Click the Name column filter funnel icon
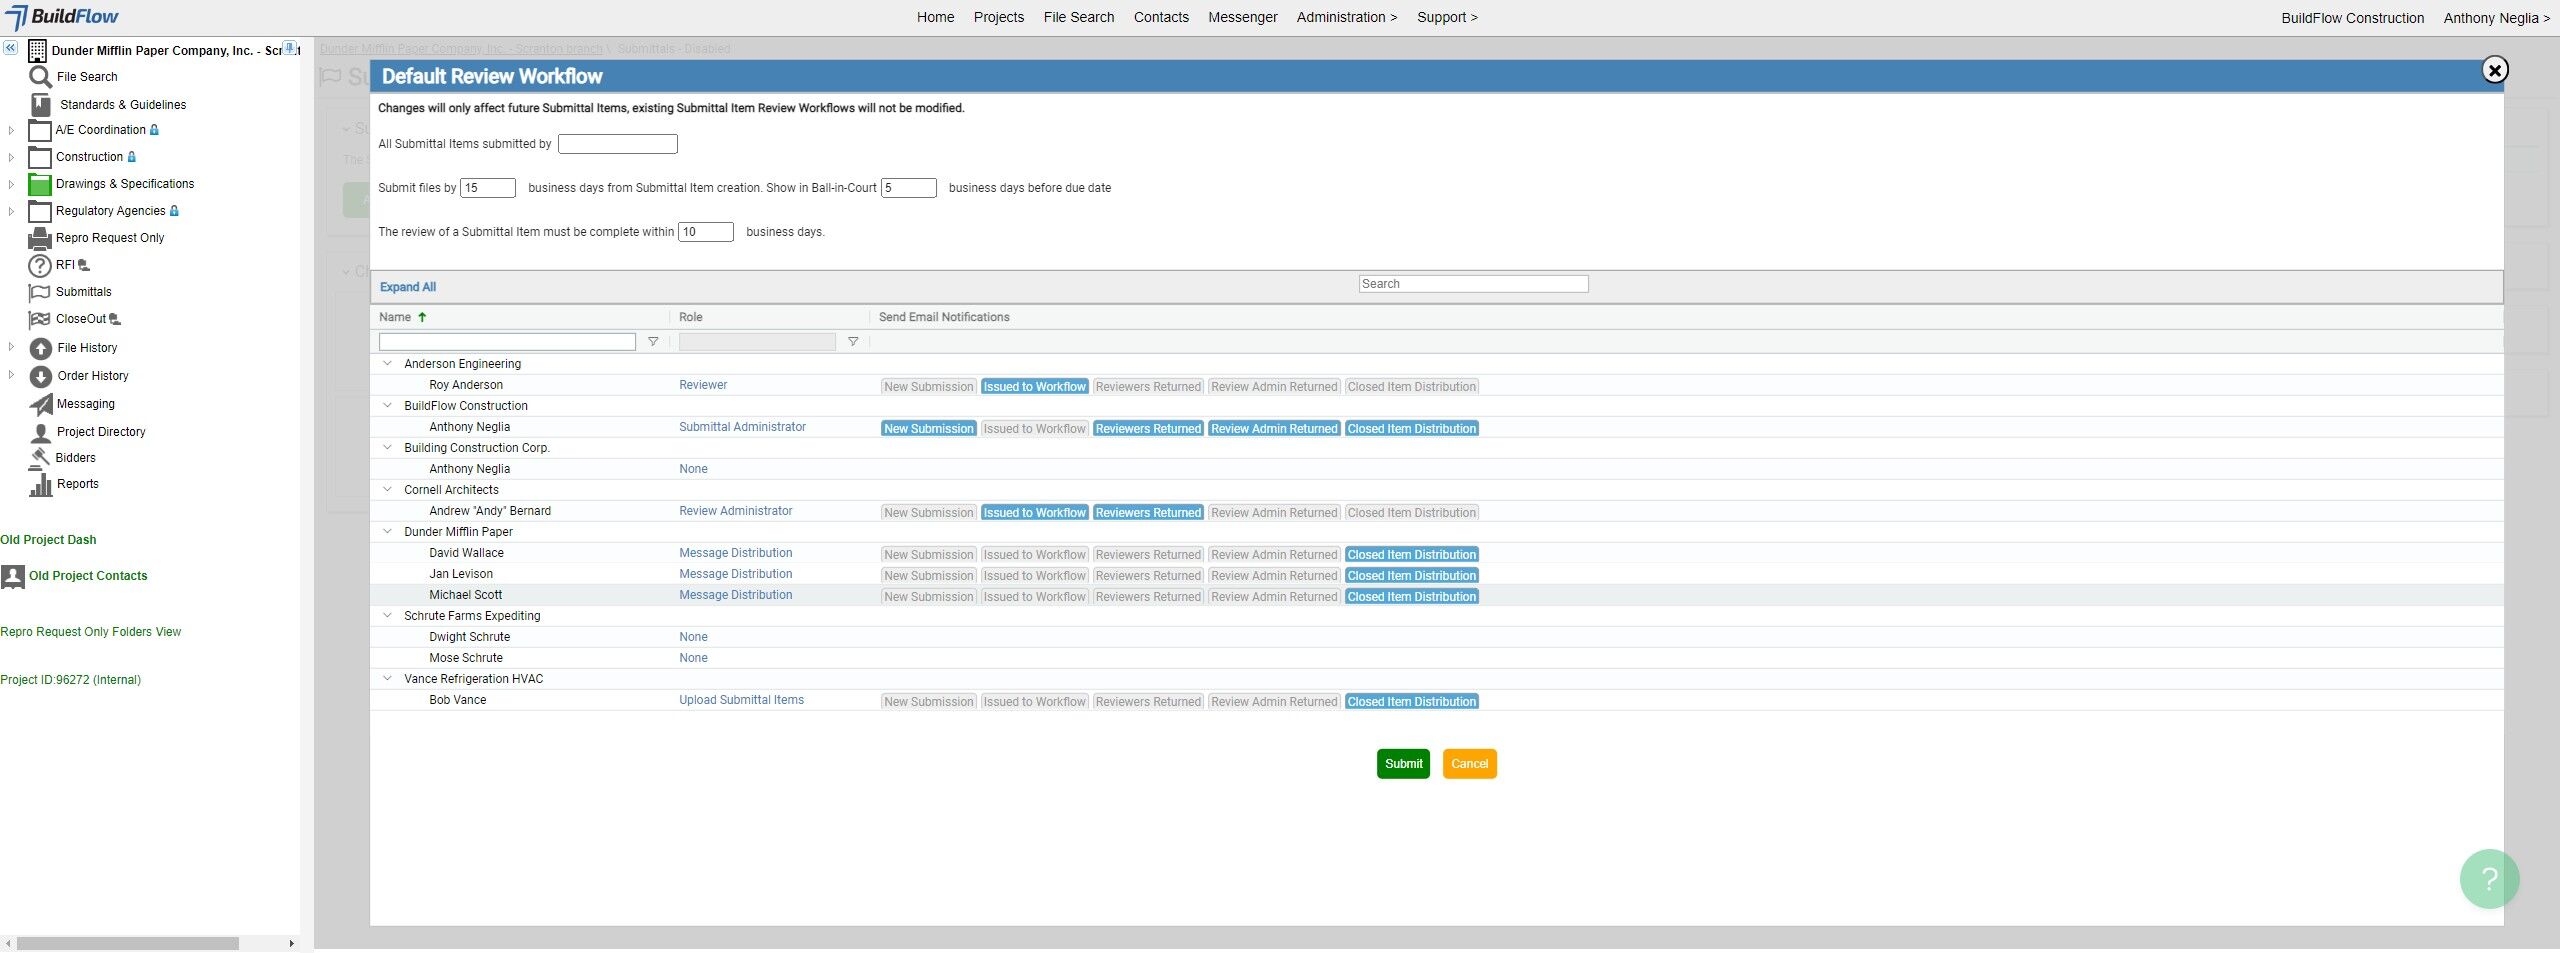The width and height of the screenshot is (2560, 953). tap(653, 342)
